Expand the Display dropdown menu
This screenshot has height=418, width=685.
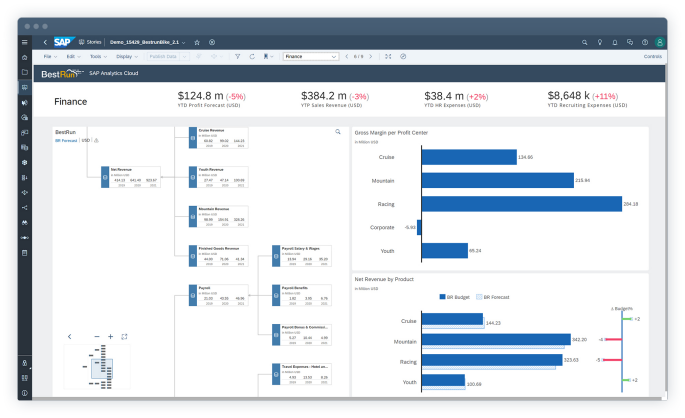125,57
